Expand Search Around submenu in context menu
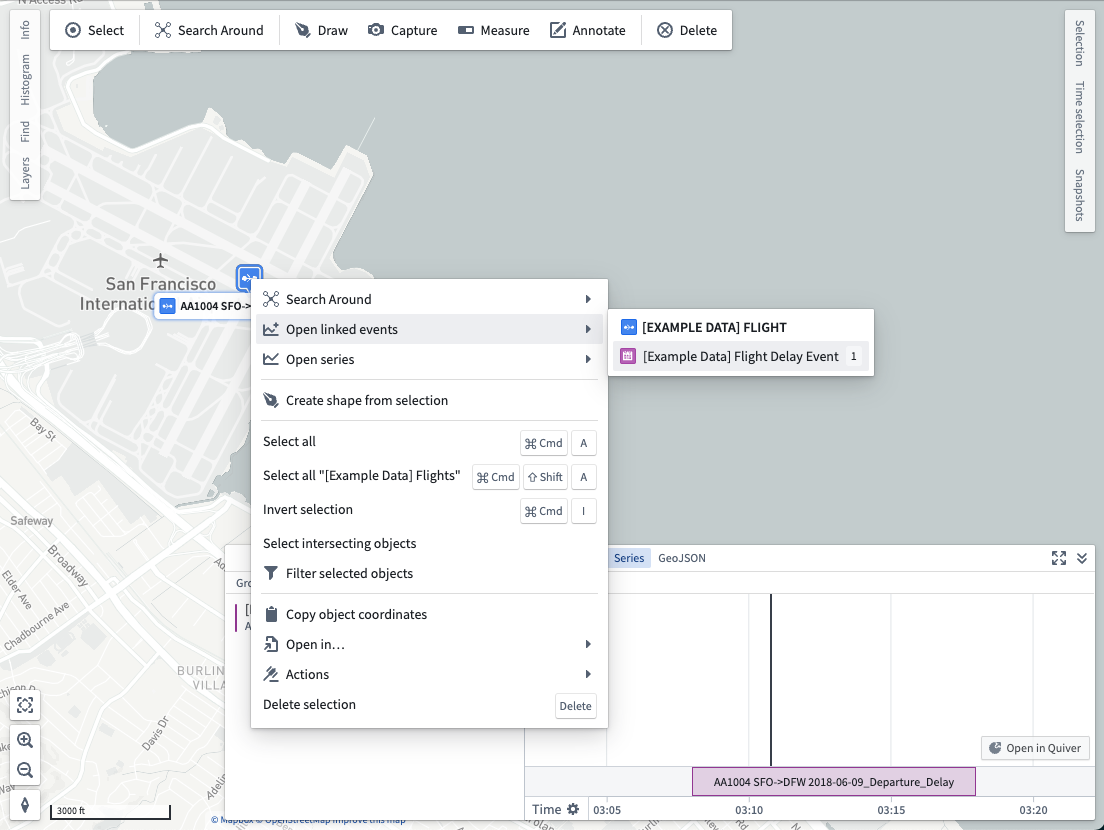 point(429,299)
